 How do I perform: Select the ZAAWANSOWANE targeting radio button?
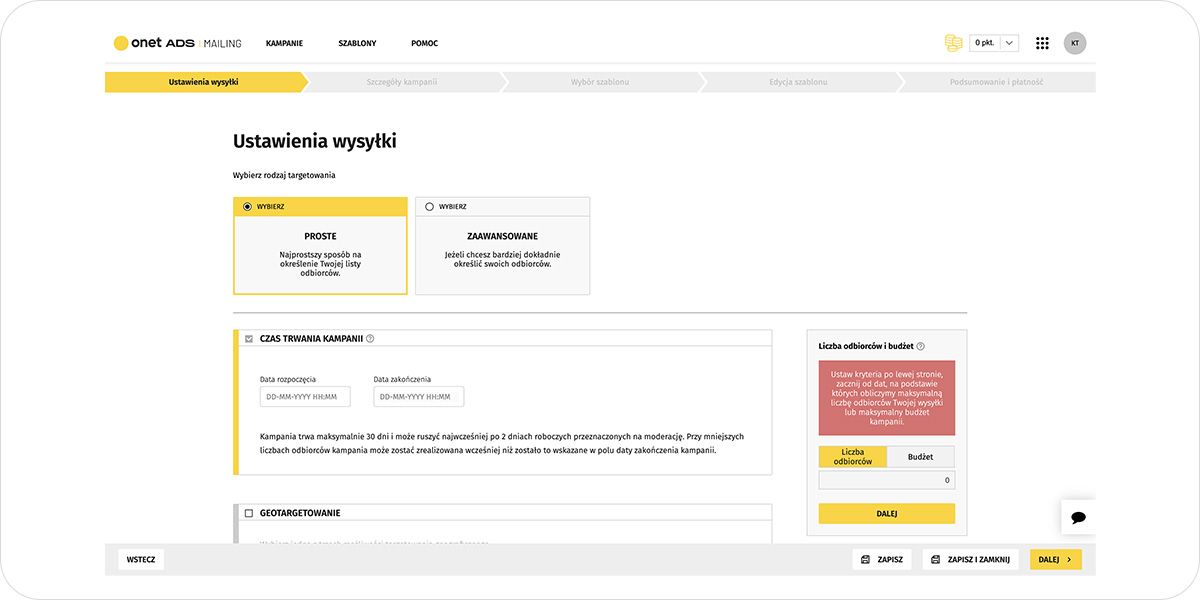[430, 207]
